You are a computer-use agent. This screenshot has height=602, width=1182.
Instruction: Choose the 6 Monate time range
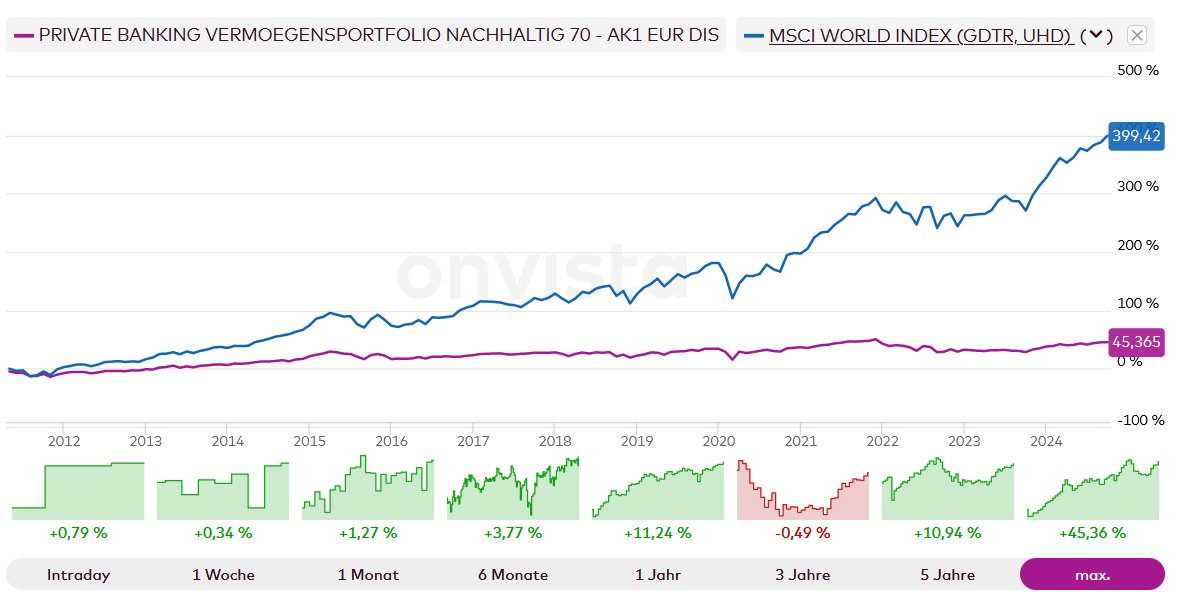(513, 575)
